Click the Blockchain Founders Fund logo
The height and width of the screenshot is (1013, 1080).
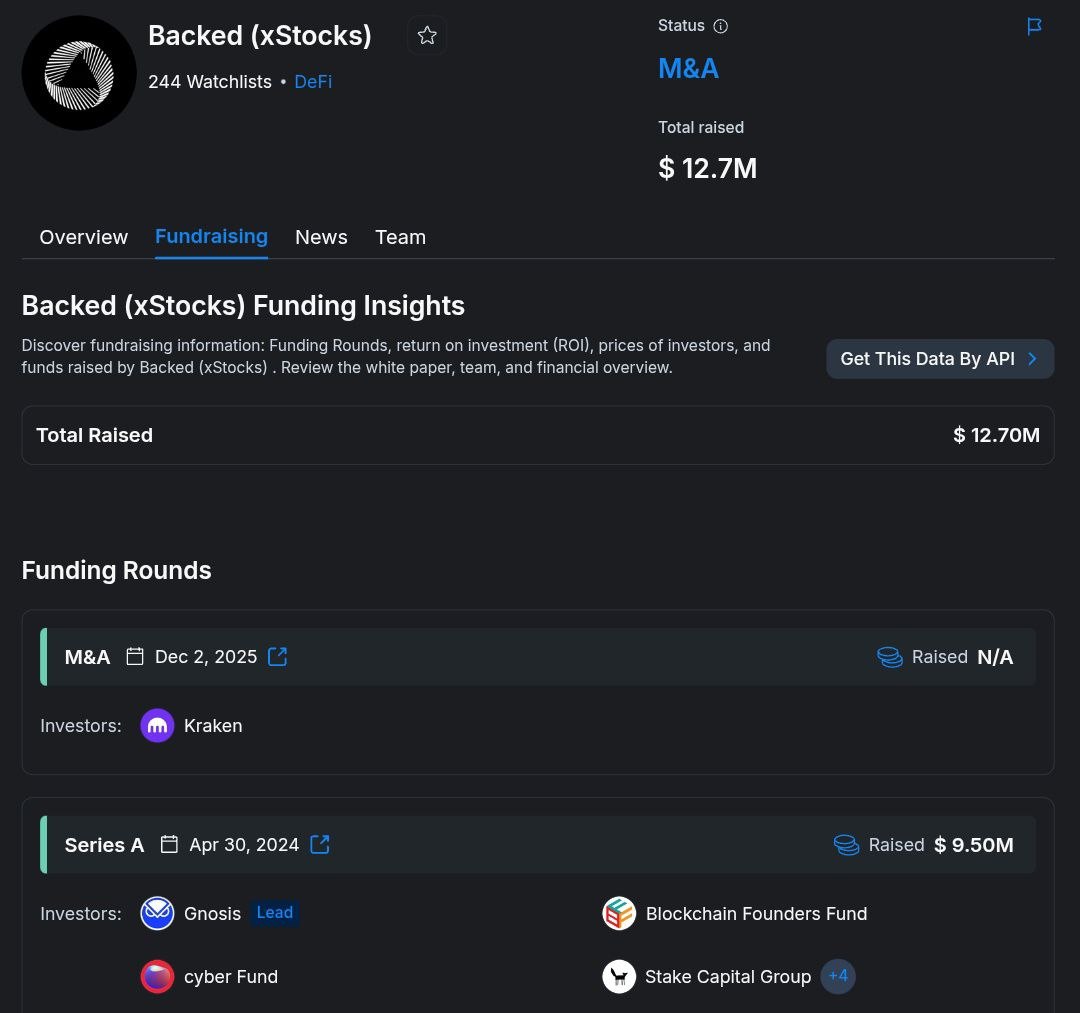pos(619,913)
